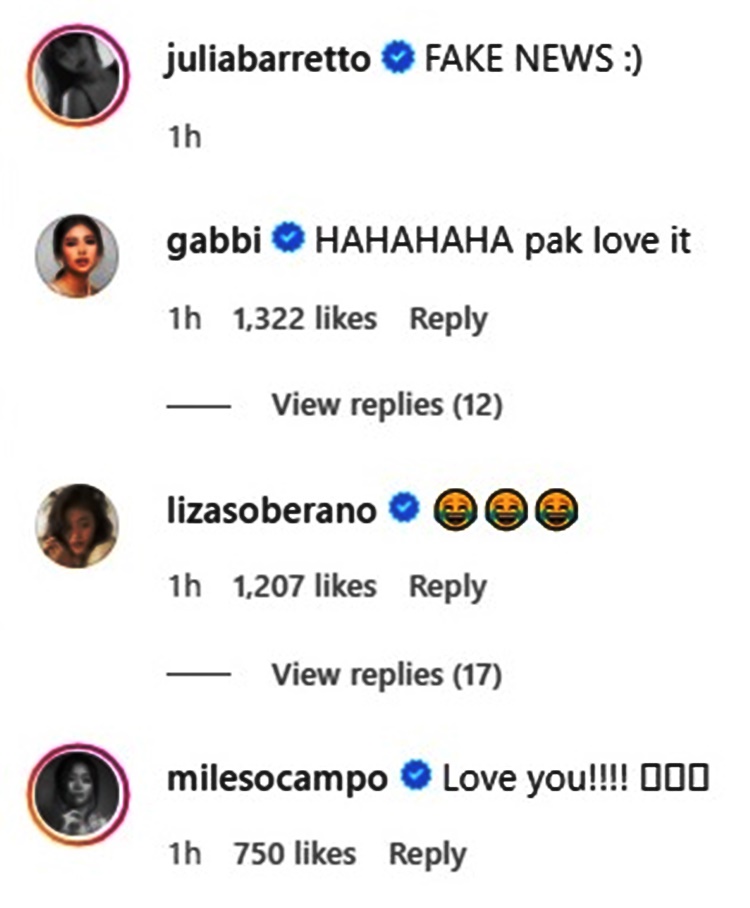Screen dimensions: 750x908
Task: Expand View replies (12) under gabbi
Action: tap(387, 404)
